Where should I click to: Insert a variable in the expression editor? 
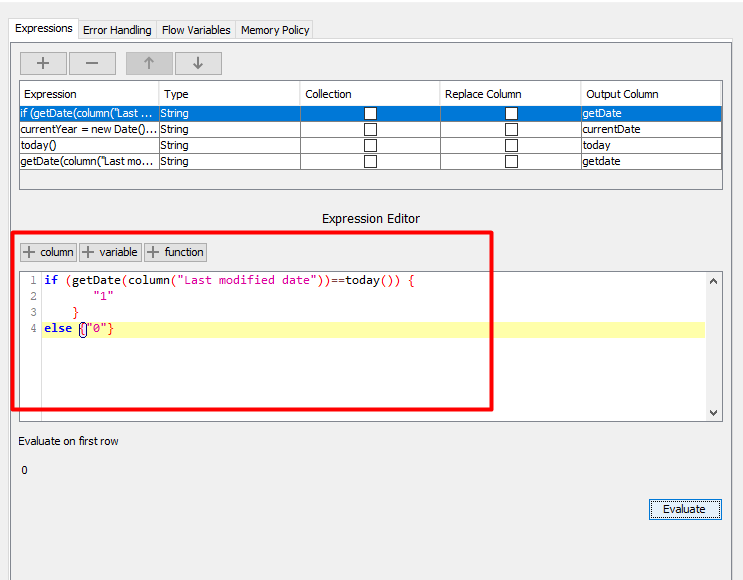coord(110,252)
